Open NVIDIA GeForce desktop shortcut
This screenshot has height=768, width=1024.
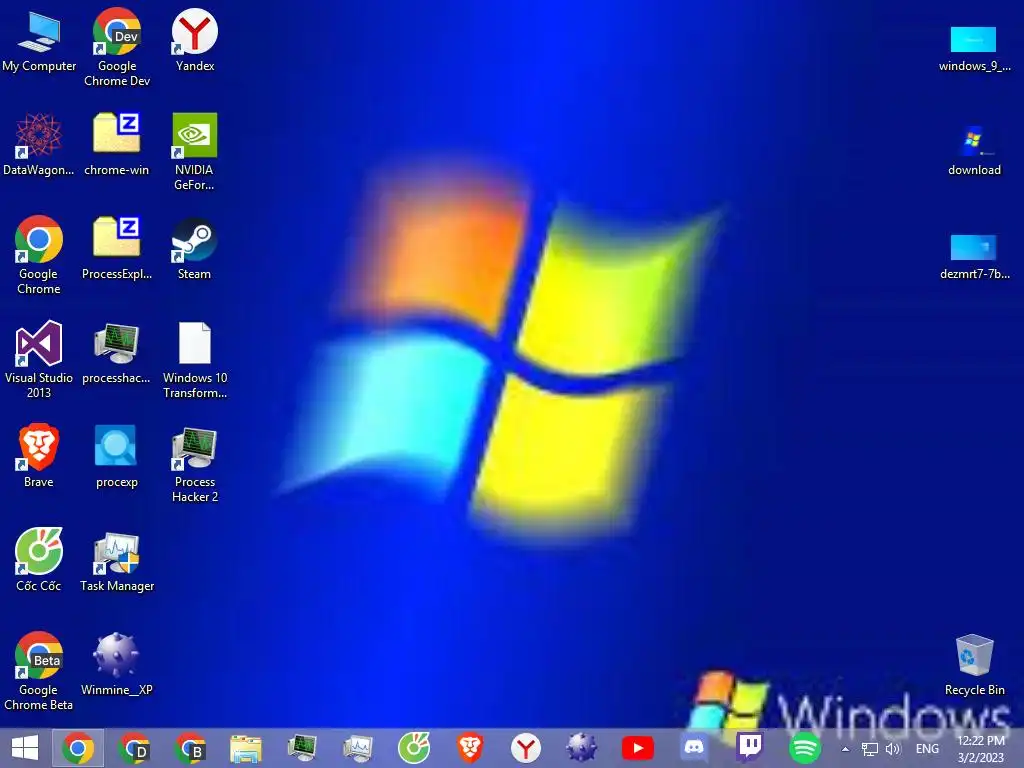click(x=195, y=152)
